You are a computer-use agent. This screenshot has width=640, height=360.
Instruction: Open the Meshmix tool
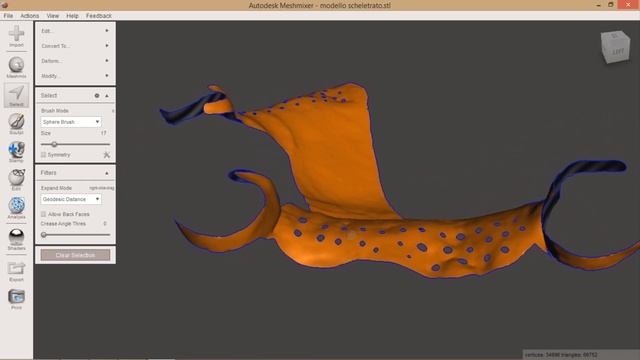[x=16, y=67]
